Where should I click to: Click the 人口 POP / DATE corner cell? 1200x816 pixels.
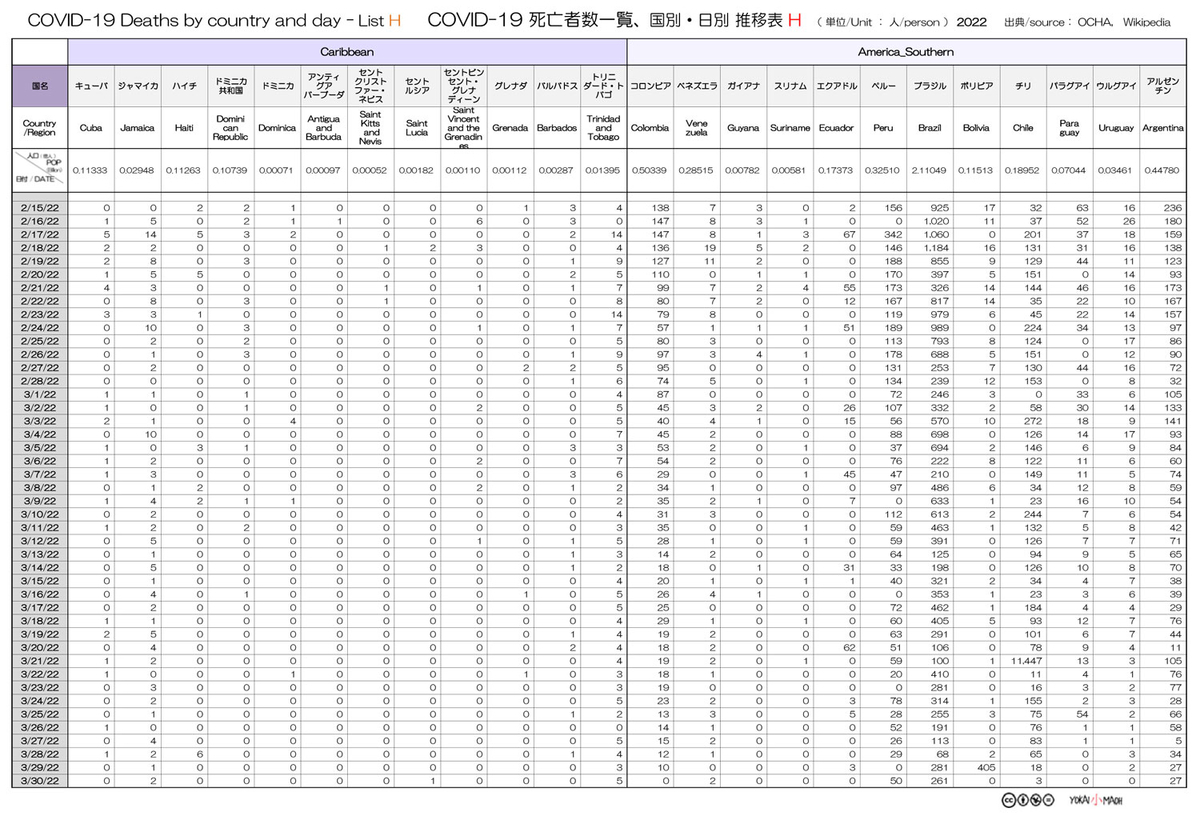(x=41, y=171)
